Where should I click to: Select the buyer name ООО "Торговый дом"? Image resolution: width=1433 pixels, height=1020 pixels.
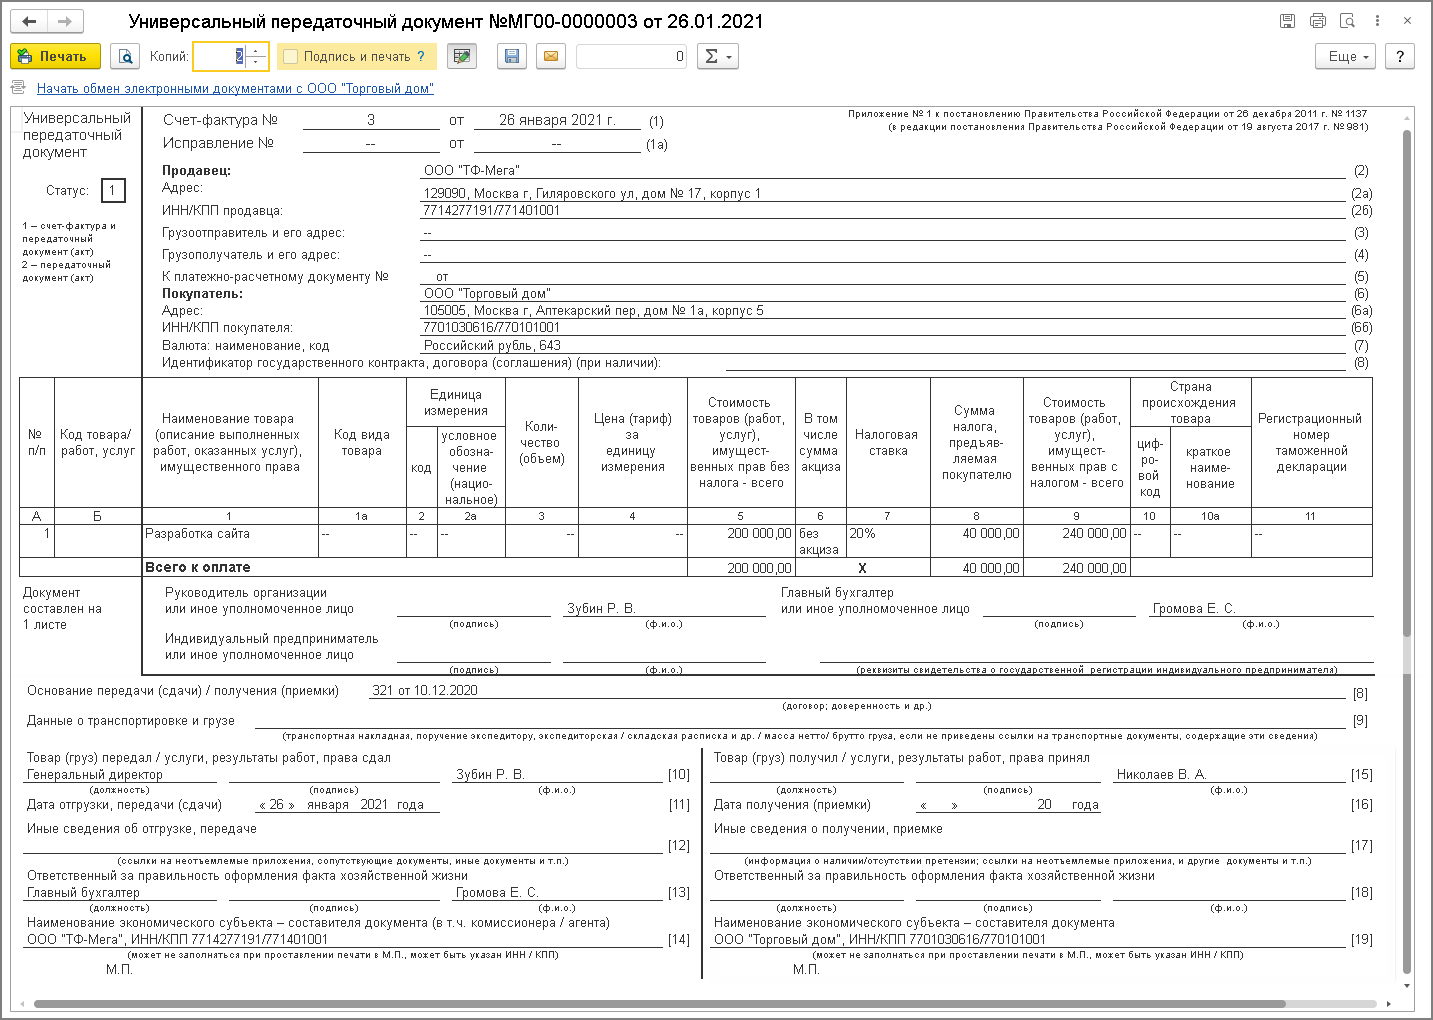coord(487,293)
